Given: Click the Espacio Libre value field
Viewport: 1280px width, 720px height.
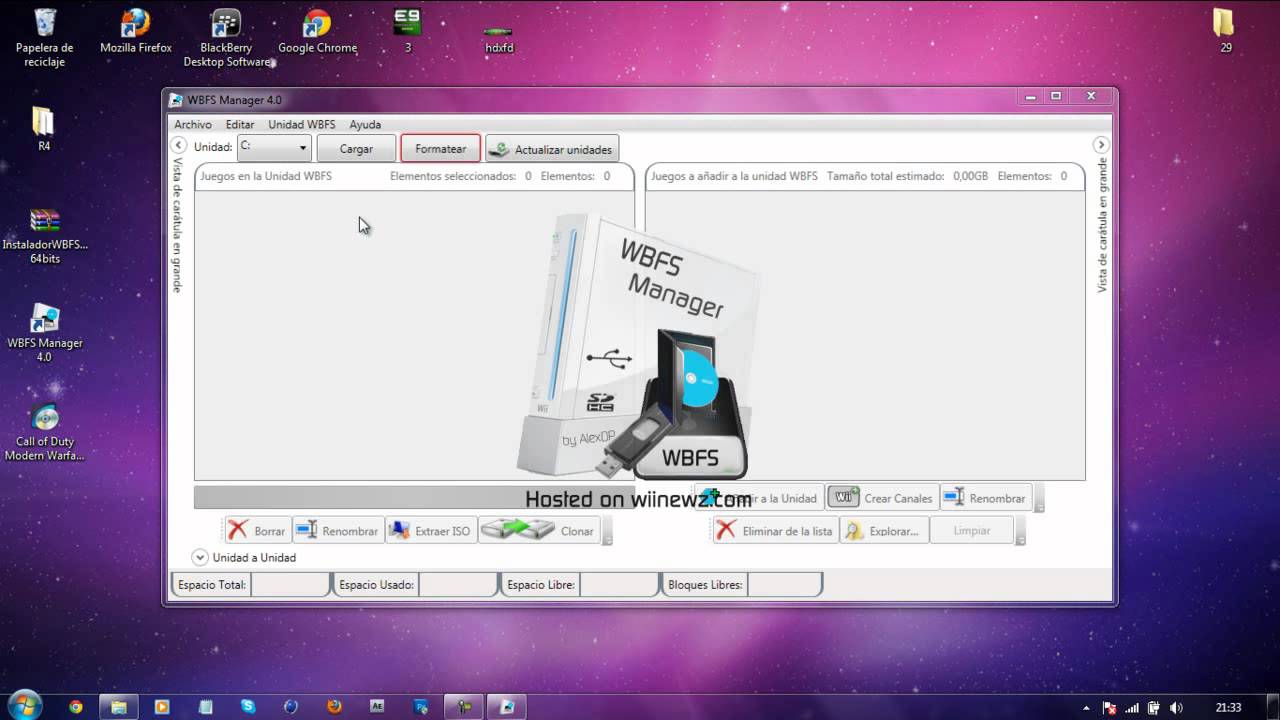Looking at the screenshot, I should click(x=619, y=585).
